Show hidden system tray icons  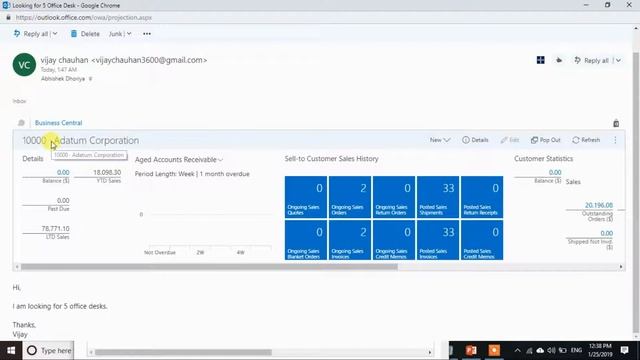518,350
